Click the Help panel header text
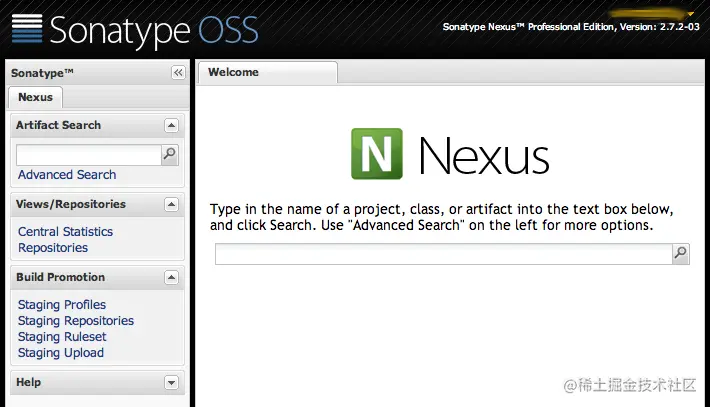The width and height of the screenshot is (710, 407). pyautogui.click(x=29, y=383)
